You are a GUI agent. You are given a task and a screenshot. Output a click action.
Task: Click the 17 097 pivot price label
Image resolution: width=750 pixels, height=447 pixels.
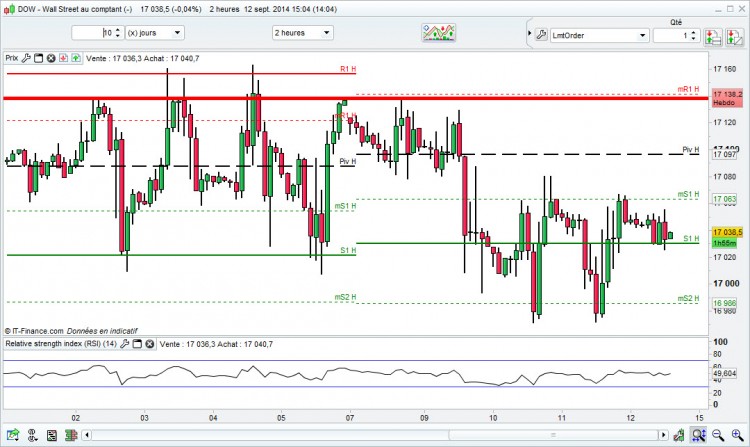pyautogui.click(x=725, y=154)
